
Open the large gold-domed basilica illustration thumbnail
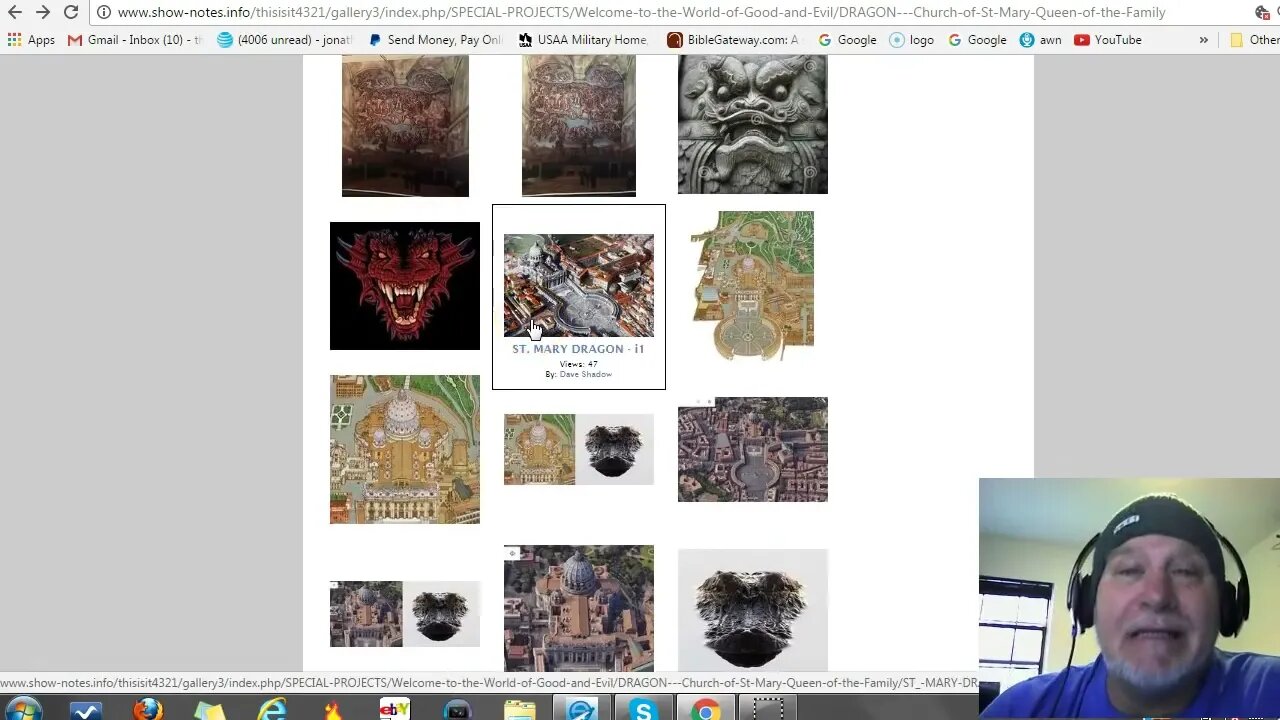[404, 449]
